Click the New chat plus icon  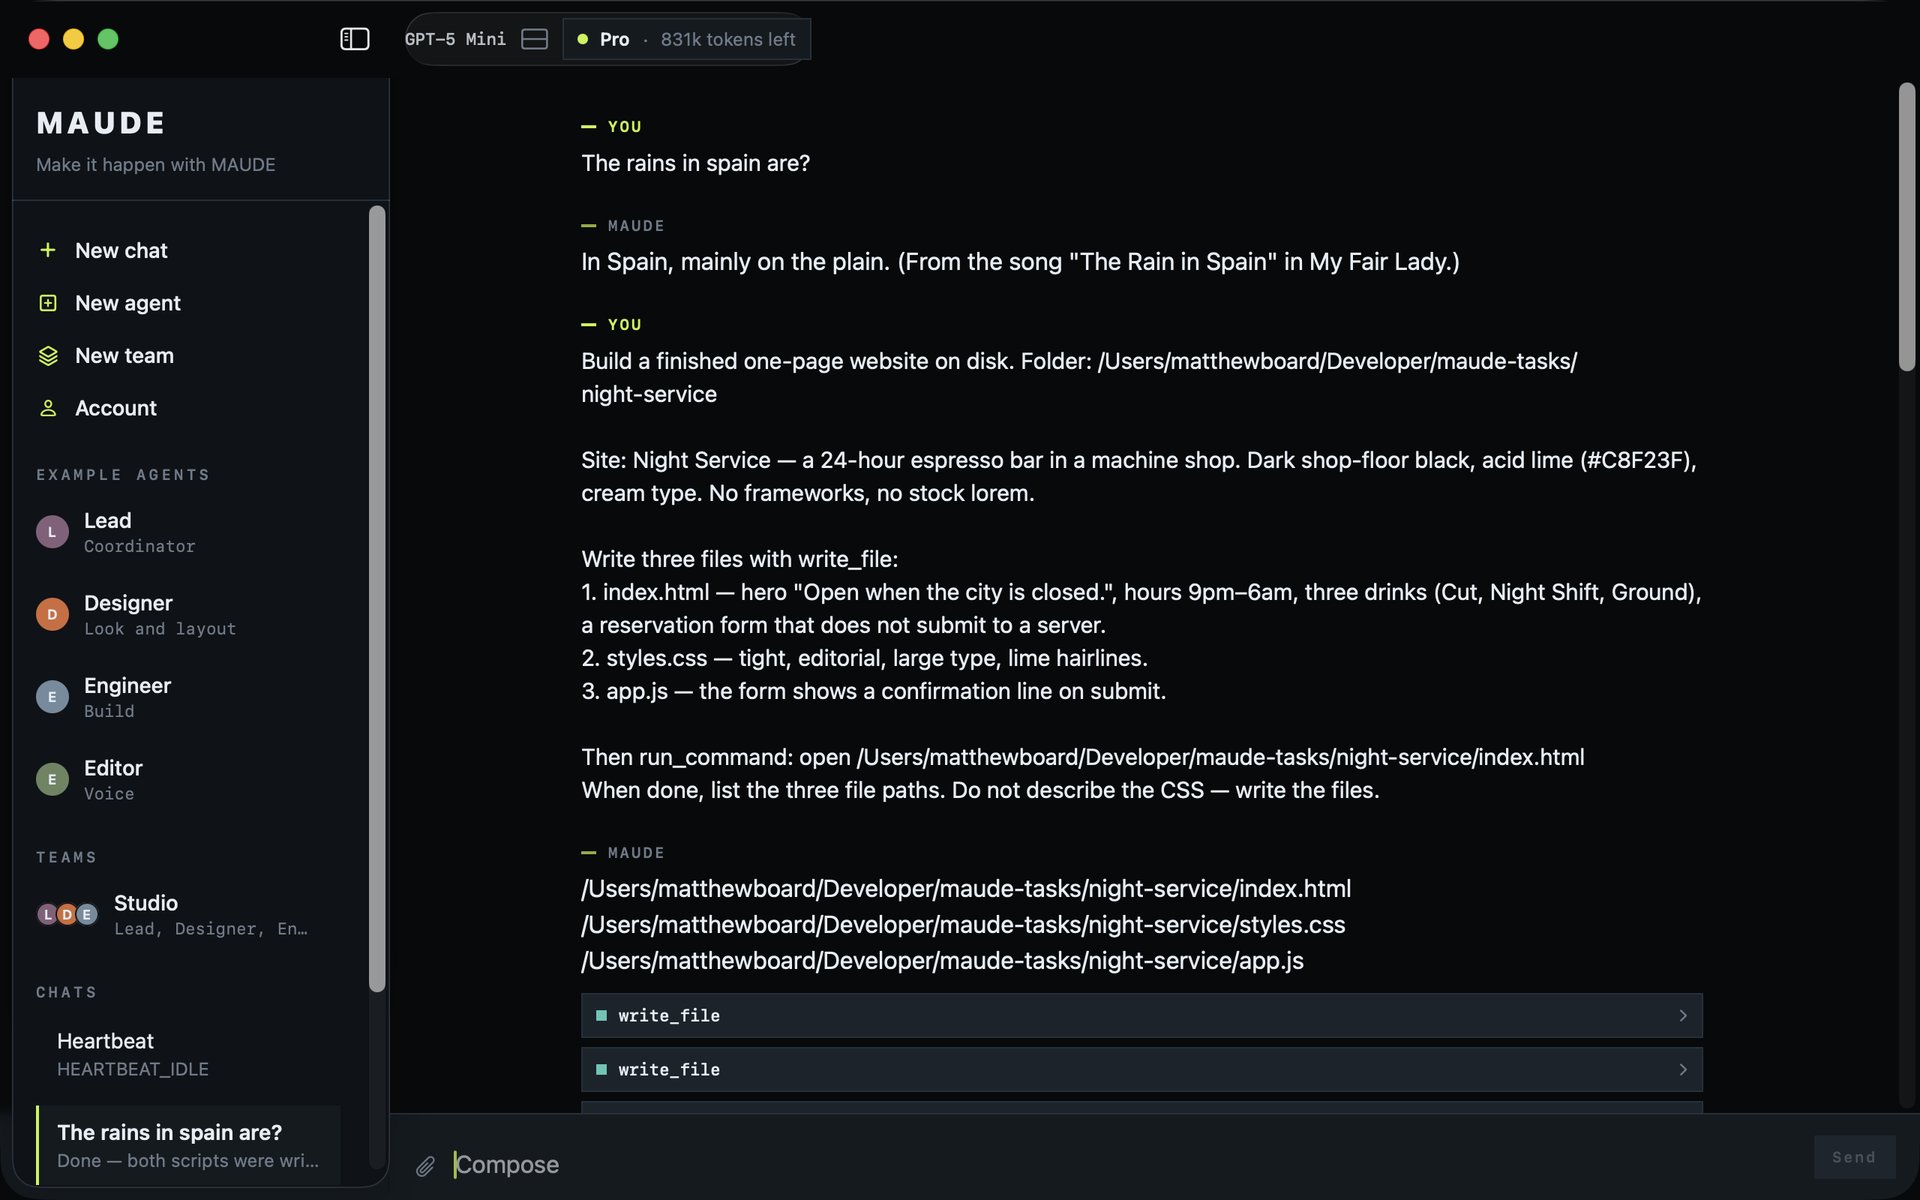coord(47,250)
